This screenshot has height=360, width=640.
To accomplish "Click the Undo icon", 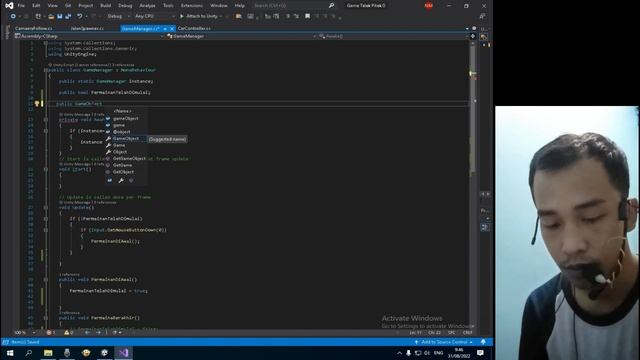I will point(80,16).
